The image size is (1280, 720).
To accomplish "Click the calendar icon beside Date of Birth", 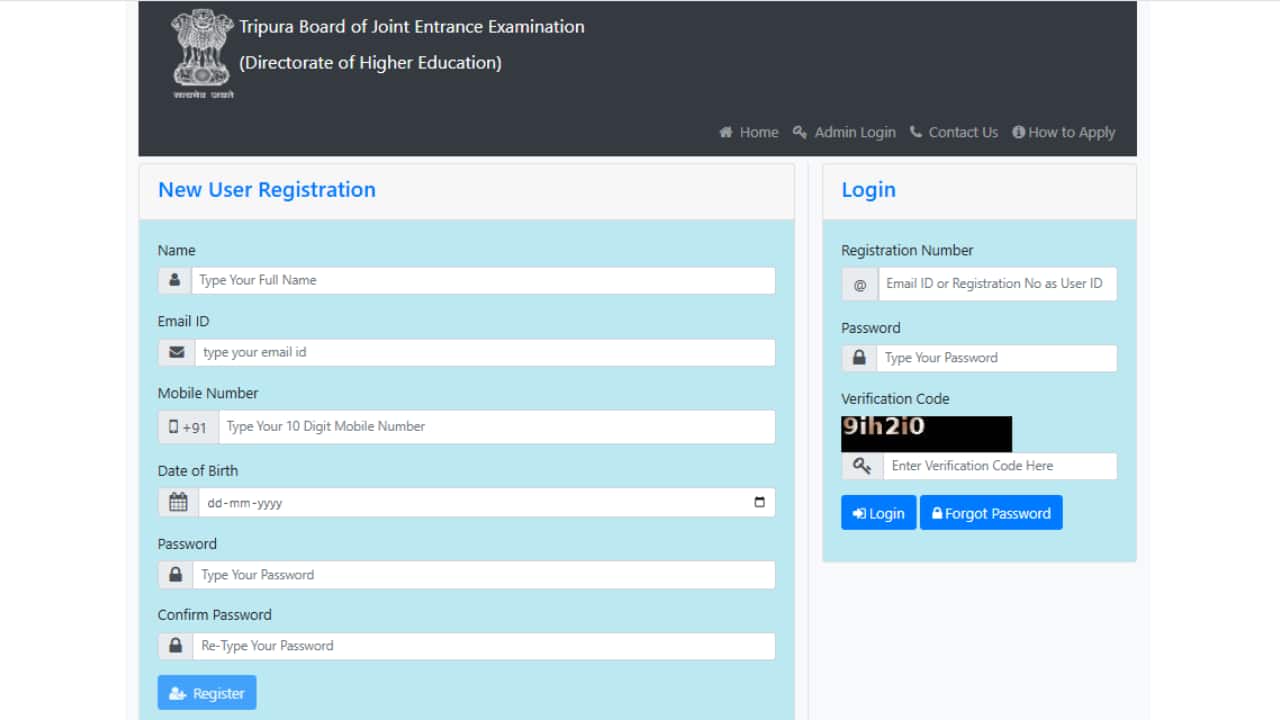I will coord(178,503).
